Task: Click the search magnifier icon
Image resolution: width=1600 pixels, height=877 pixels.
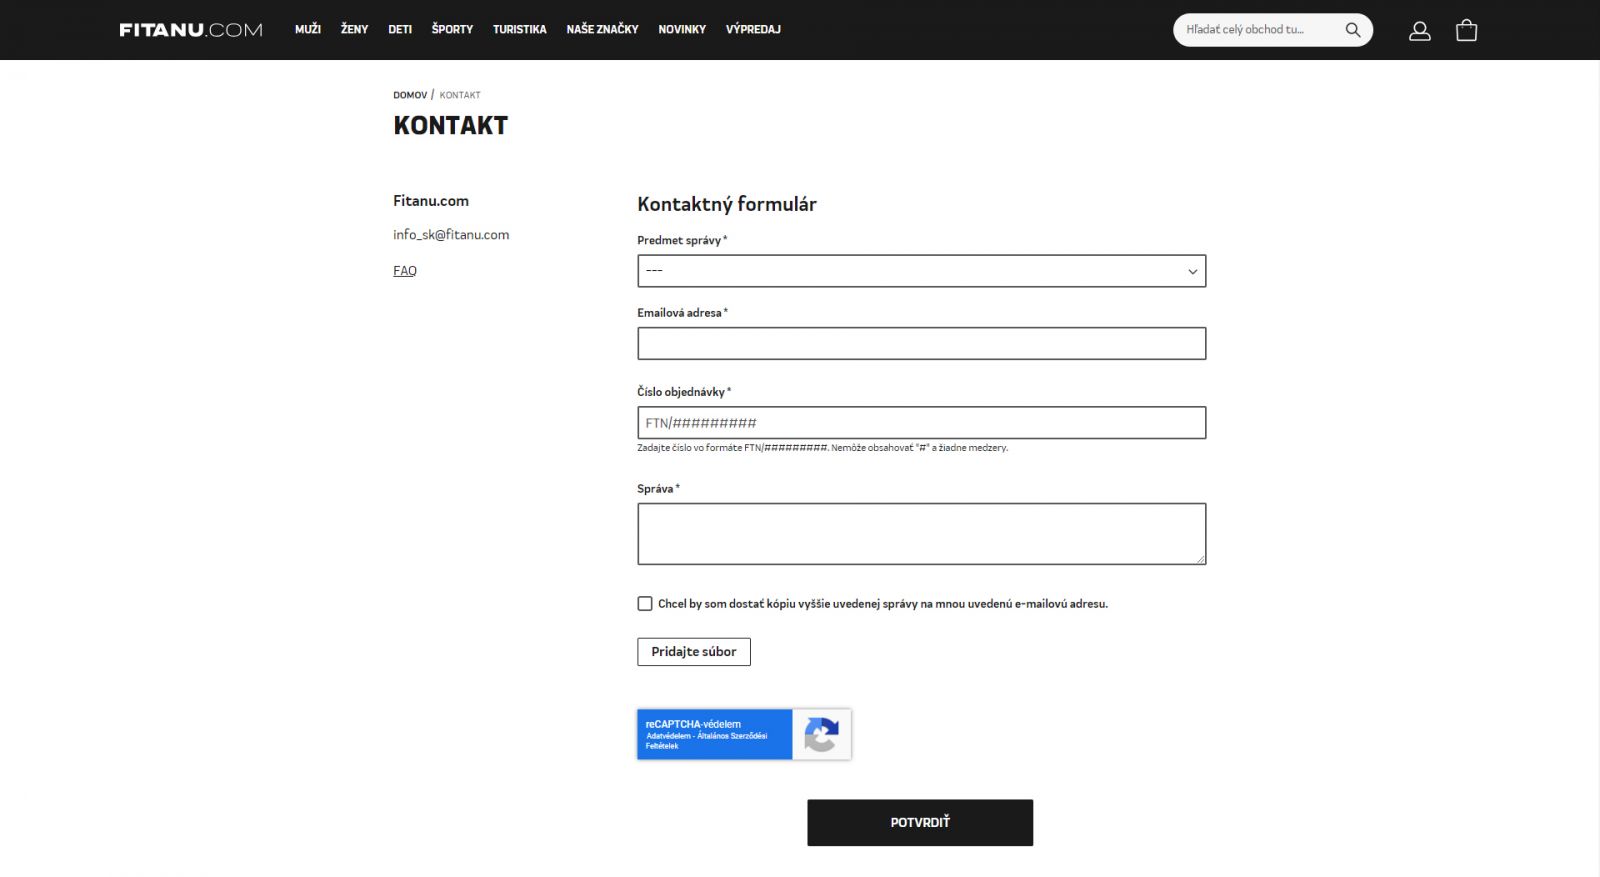Action: (x=1352, y=30)
